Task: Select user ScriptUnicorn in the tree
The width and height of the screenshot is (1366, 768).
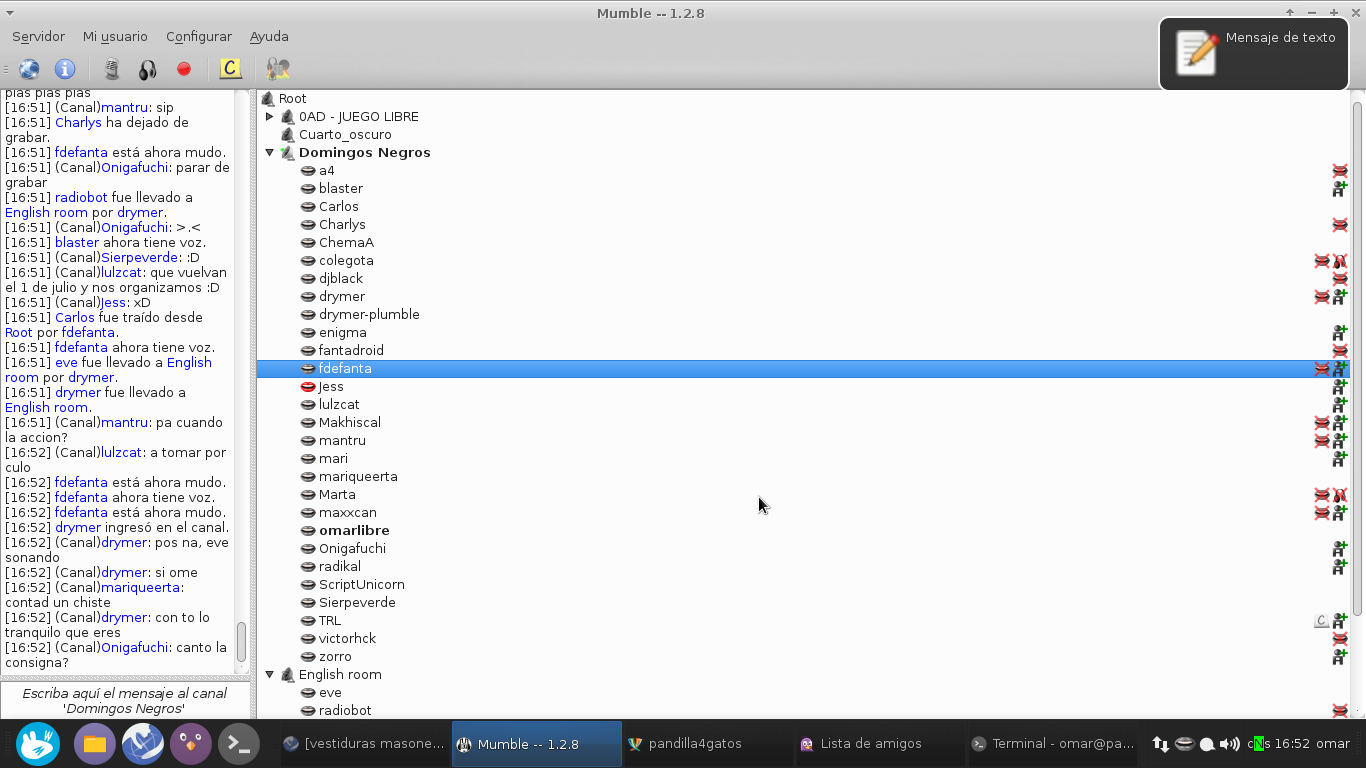Action: click(x=362, y=584)
